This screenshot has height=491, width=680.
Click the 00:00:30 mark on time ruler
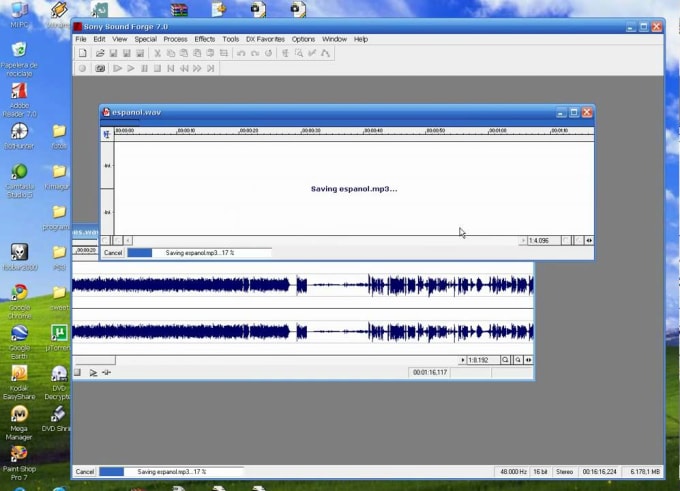(311, 131)
